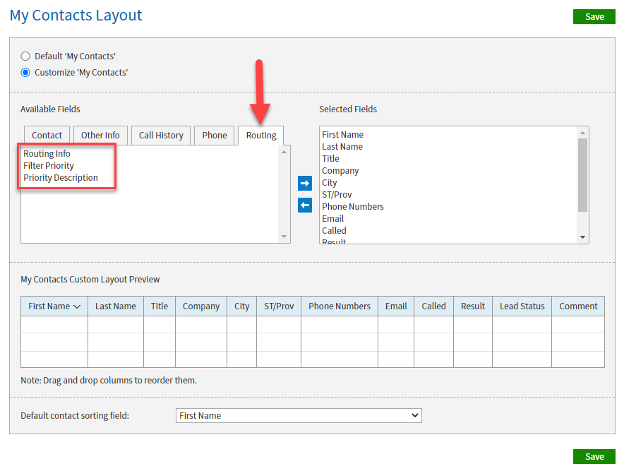
Task: Select Title in Selected Fields list
Action: pyautogui.click(x=331, y=159)
